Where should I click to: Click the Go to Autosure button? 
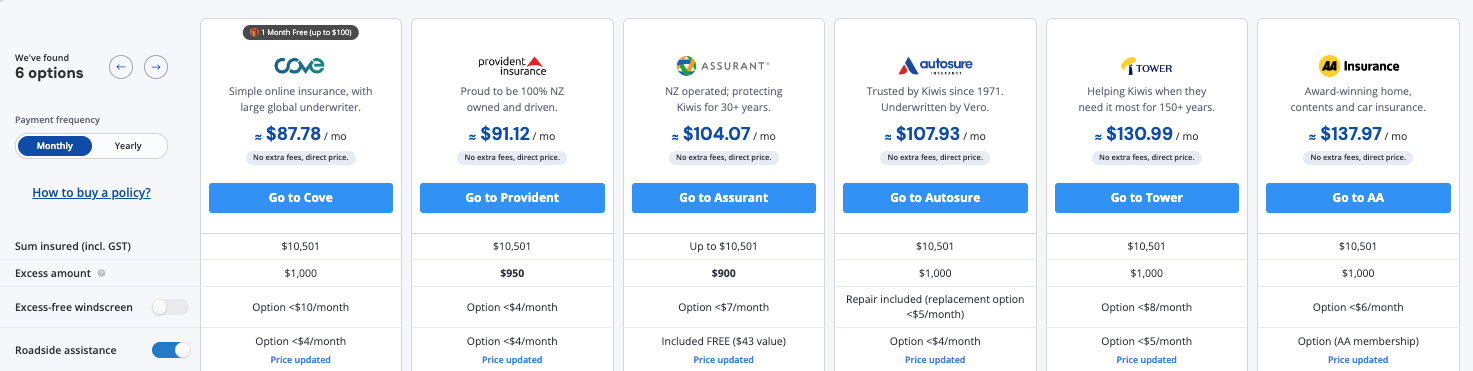coord(935,198)
